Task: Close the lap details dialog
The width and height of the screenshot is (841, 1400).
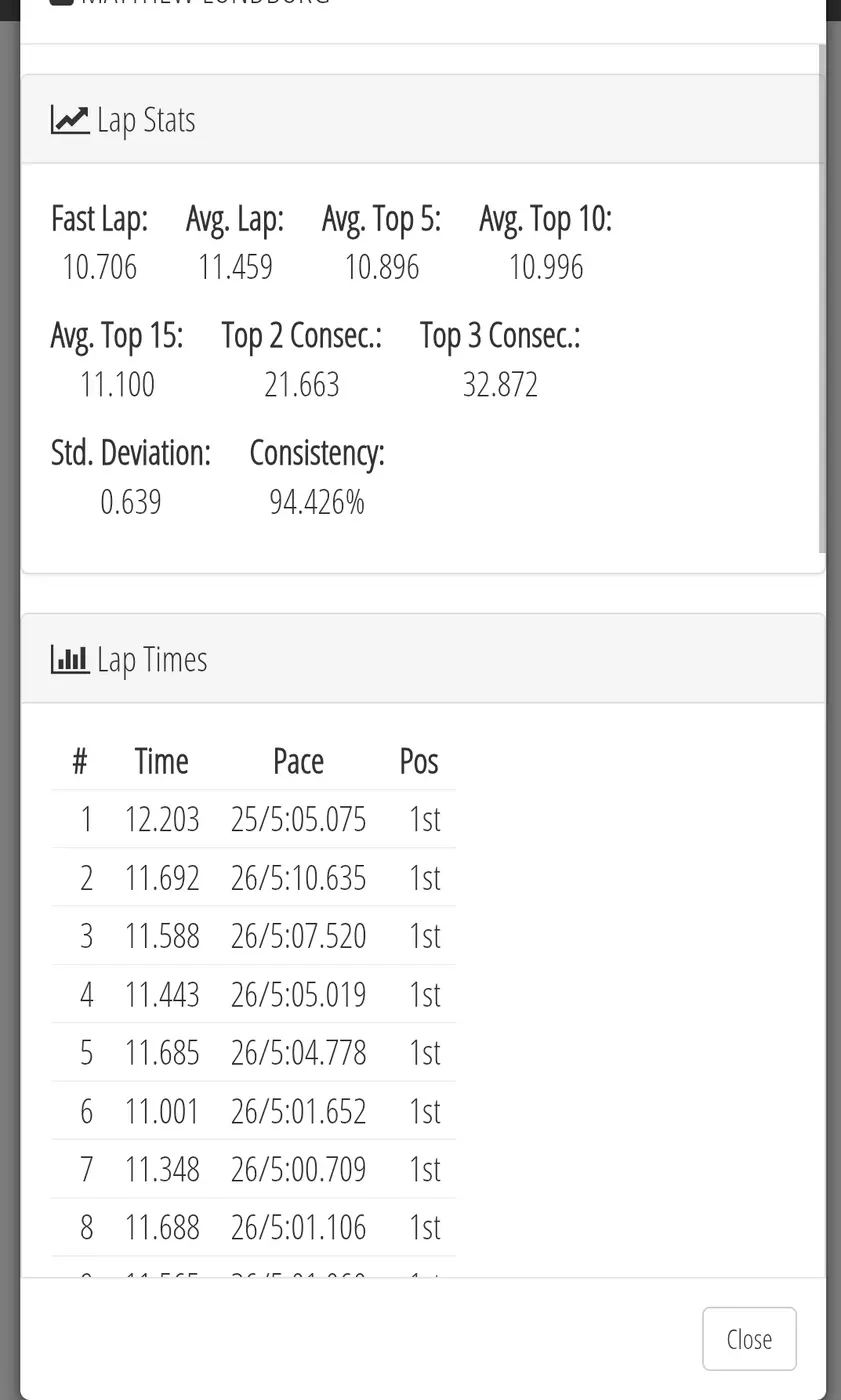Action: 749,1339
